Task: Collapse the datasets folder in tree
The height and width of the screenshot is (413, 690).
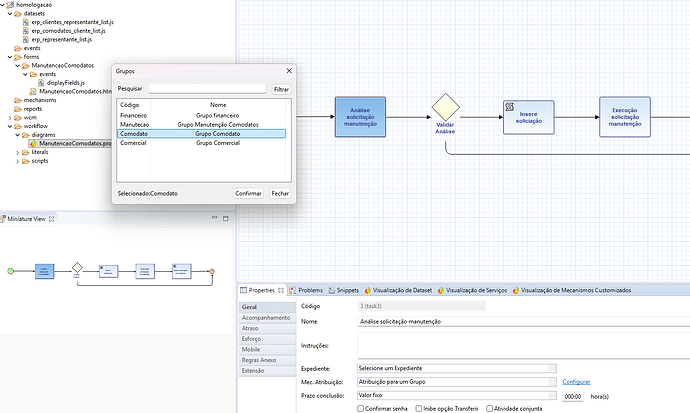Action: pos(9,14)
